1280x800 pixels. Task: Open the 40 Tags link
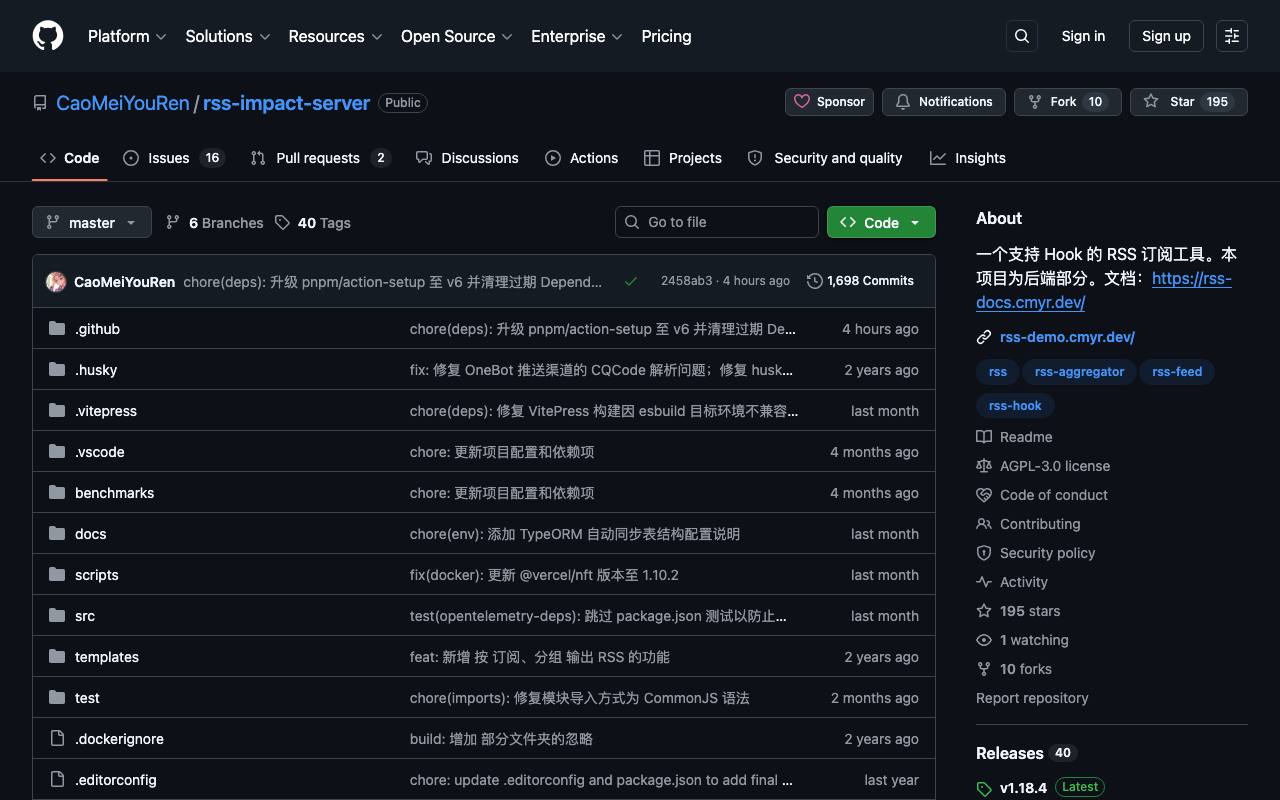point(312,223)
